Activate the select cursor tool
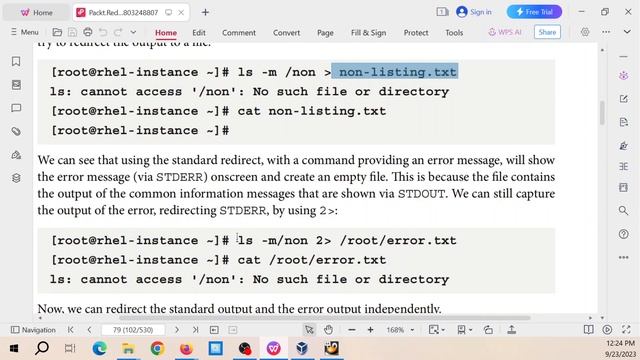The width and height of the screenshot is (640, 360). click(x=309, y=329)
